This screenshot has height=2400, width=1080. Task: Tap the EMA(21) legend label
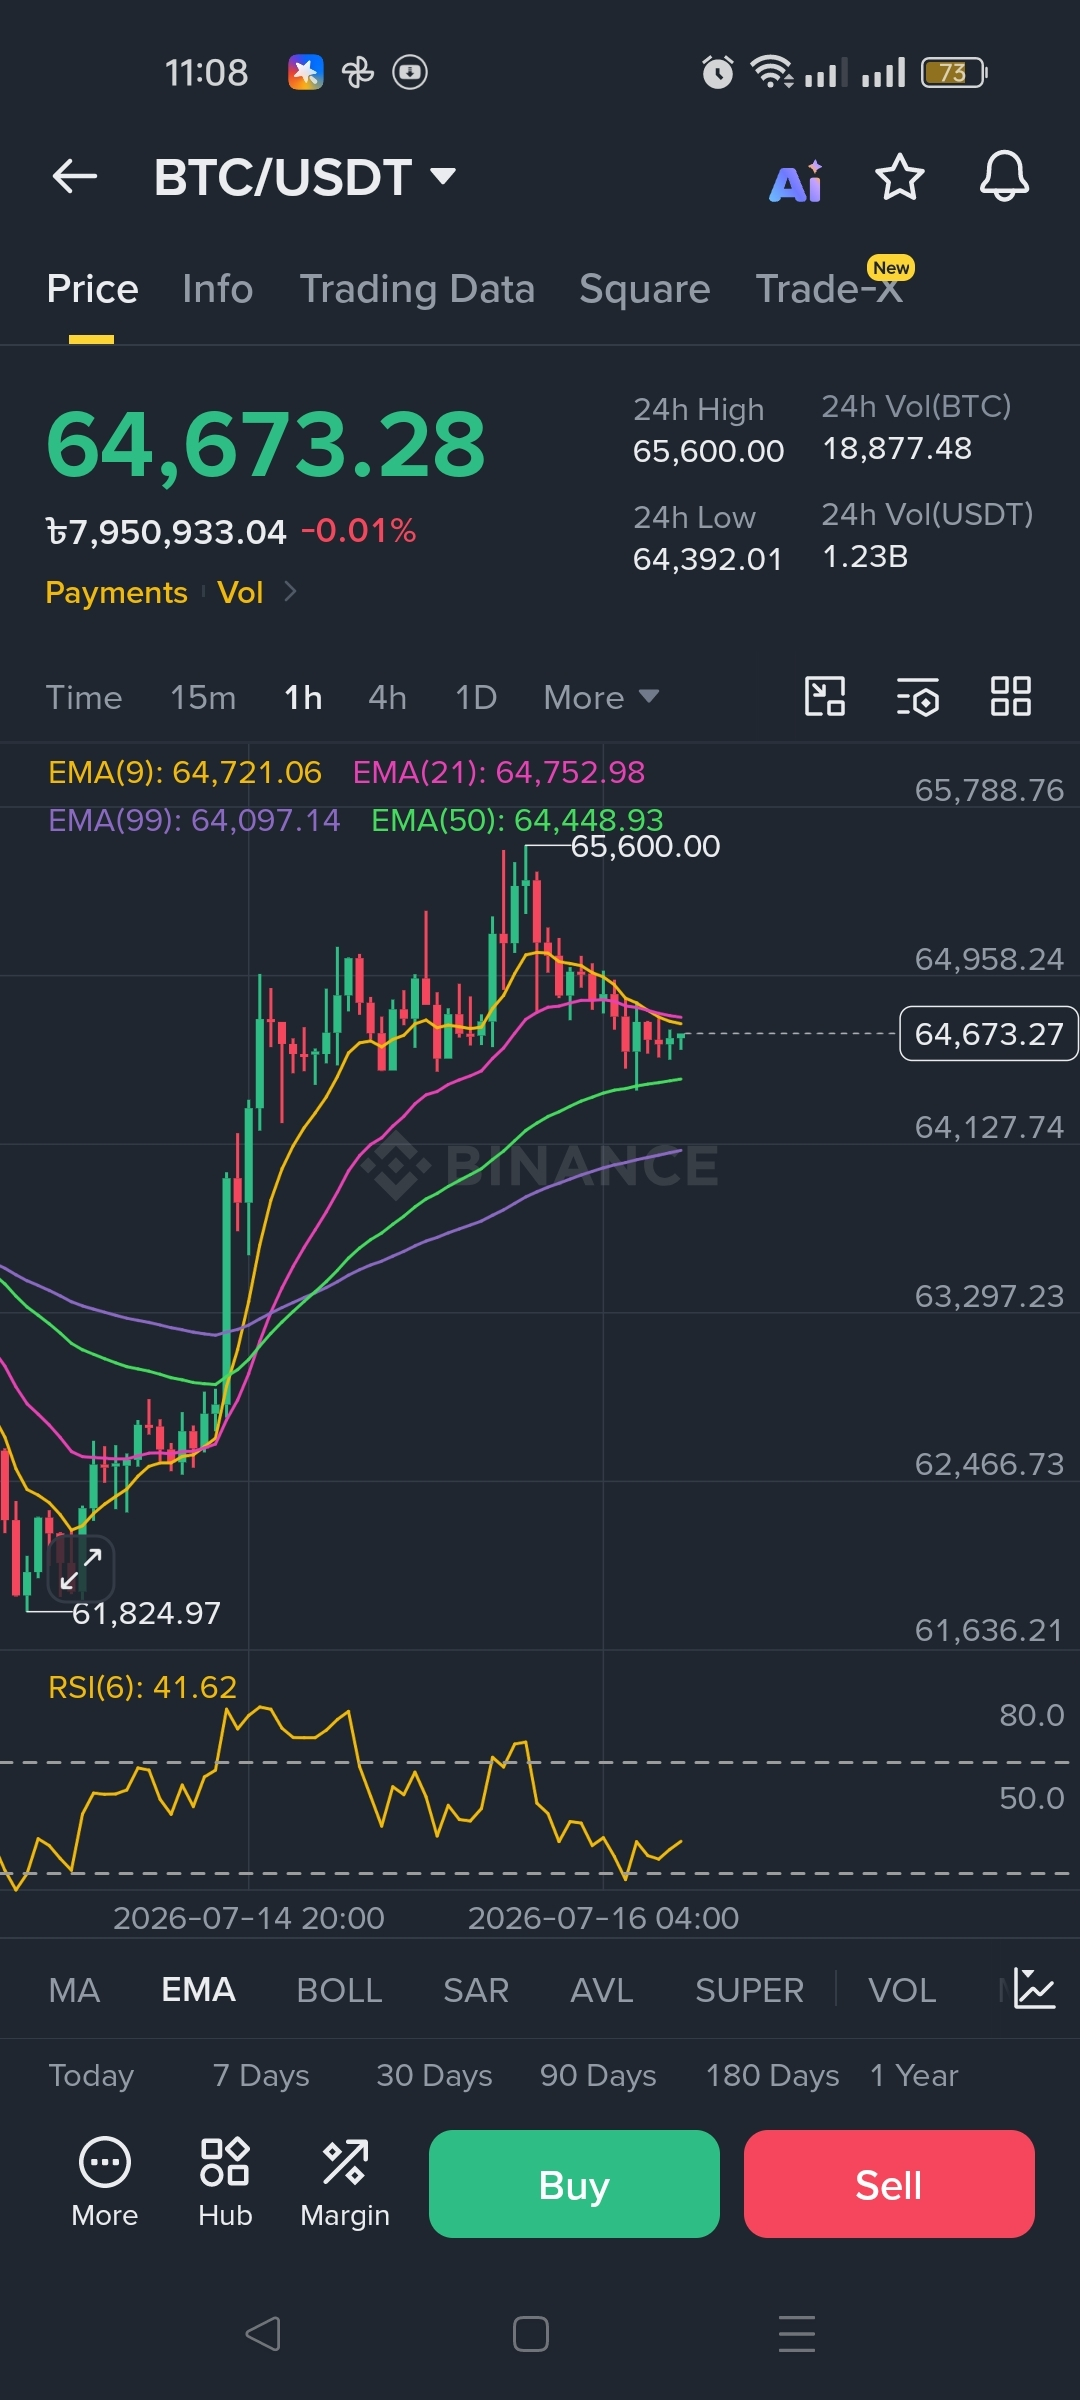499,772
